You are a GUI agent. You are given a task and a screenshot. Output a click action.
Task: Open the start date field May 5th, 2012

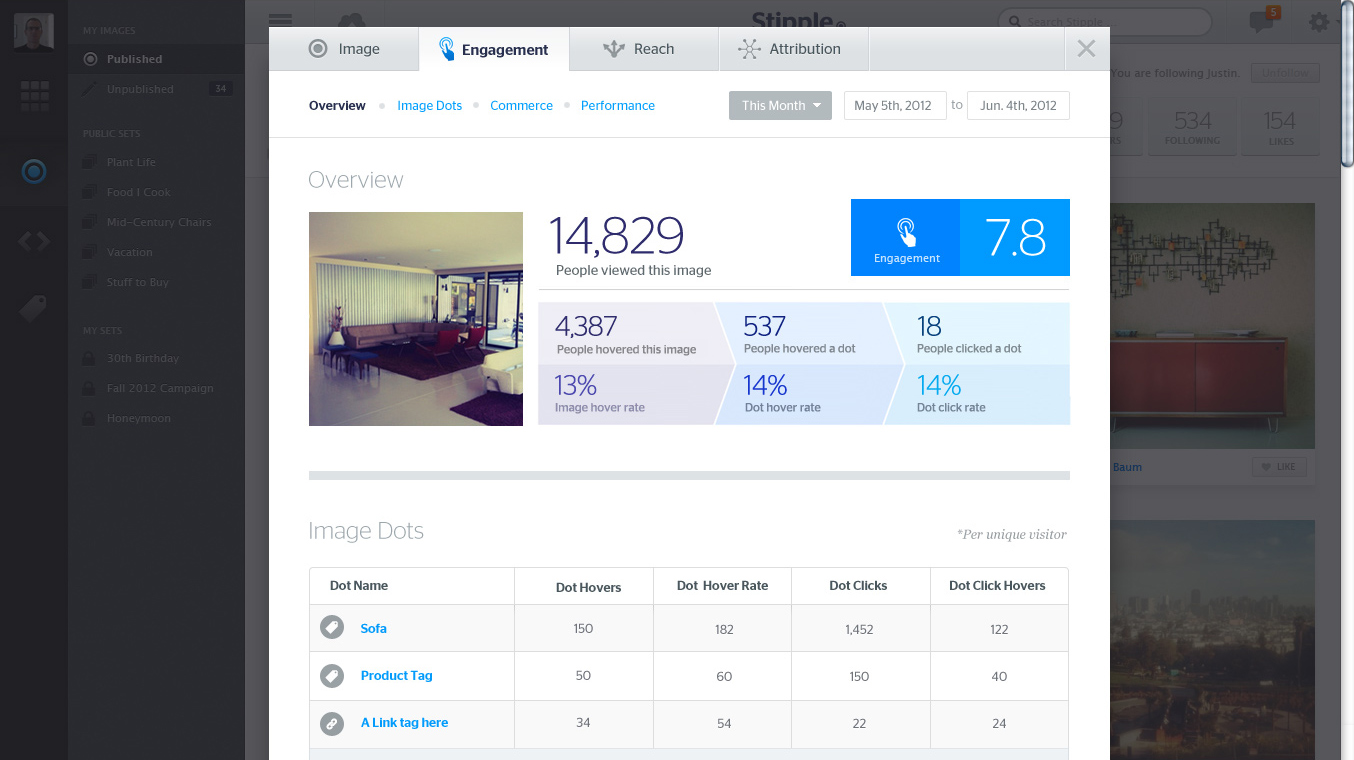[894, 106]
